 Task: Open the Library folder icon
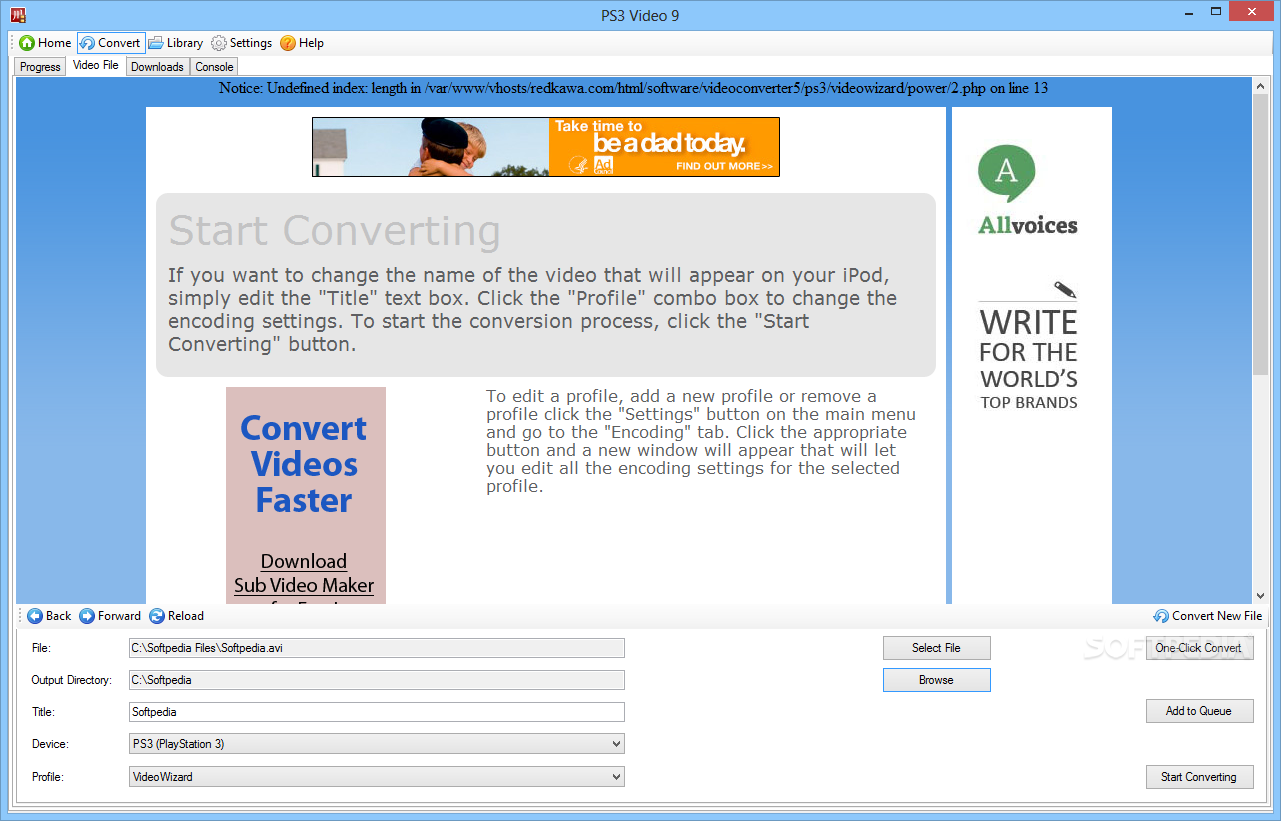coord(156,43)
